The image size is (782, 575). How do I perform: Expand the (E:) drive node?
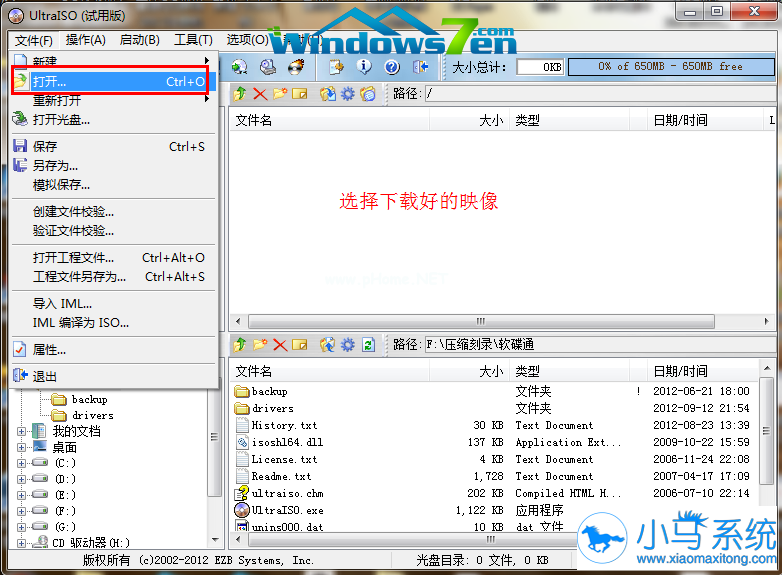click(x=21, y=495)
